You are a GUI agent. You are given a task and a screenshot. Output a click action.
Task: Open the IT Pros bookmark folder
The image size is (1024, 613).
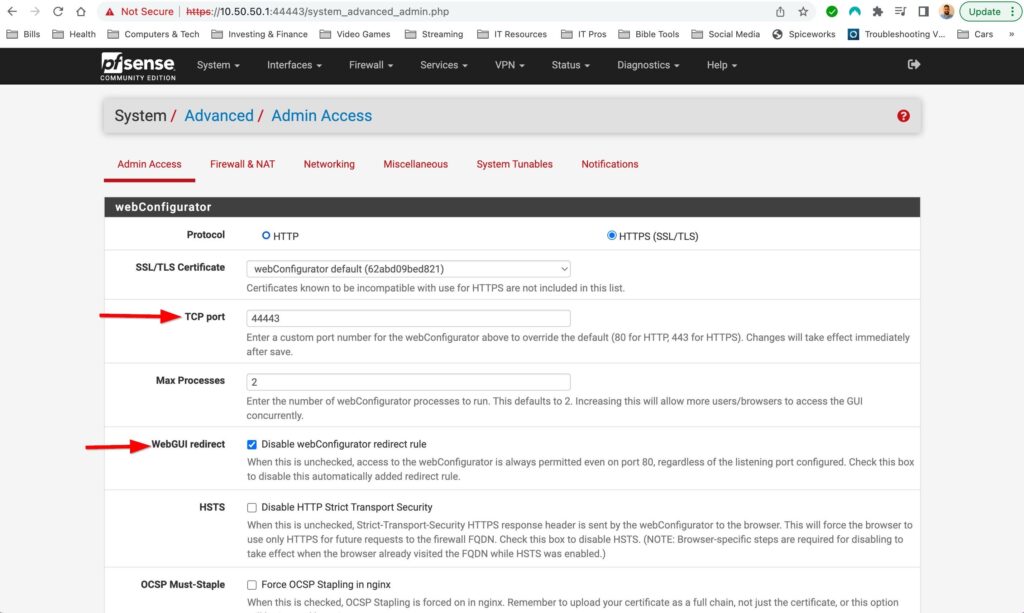tap(584, 34)
